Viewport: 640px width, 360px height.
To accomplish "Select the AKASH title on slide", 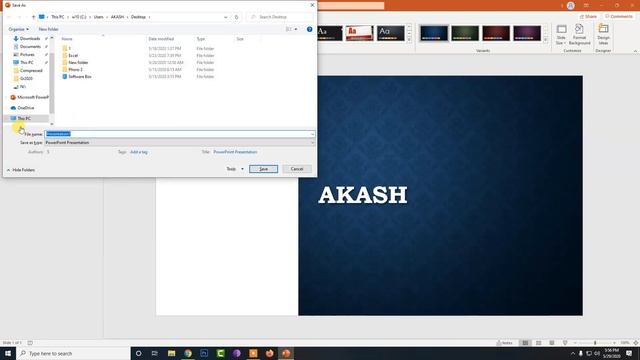I will click(362, 195).
